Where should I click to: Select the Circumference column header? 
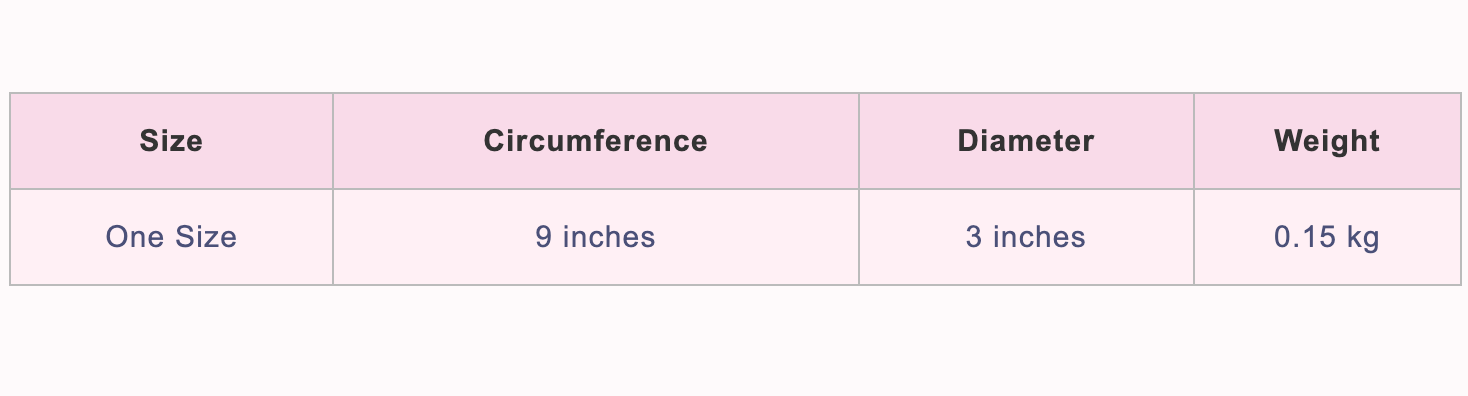(596, 141)
